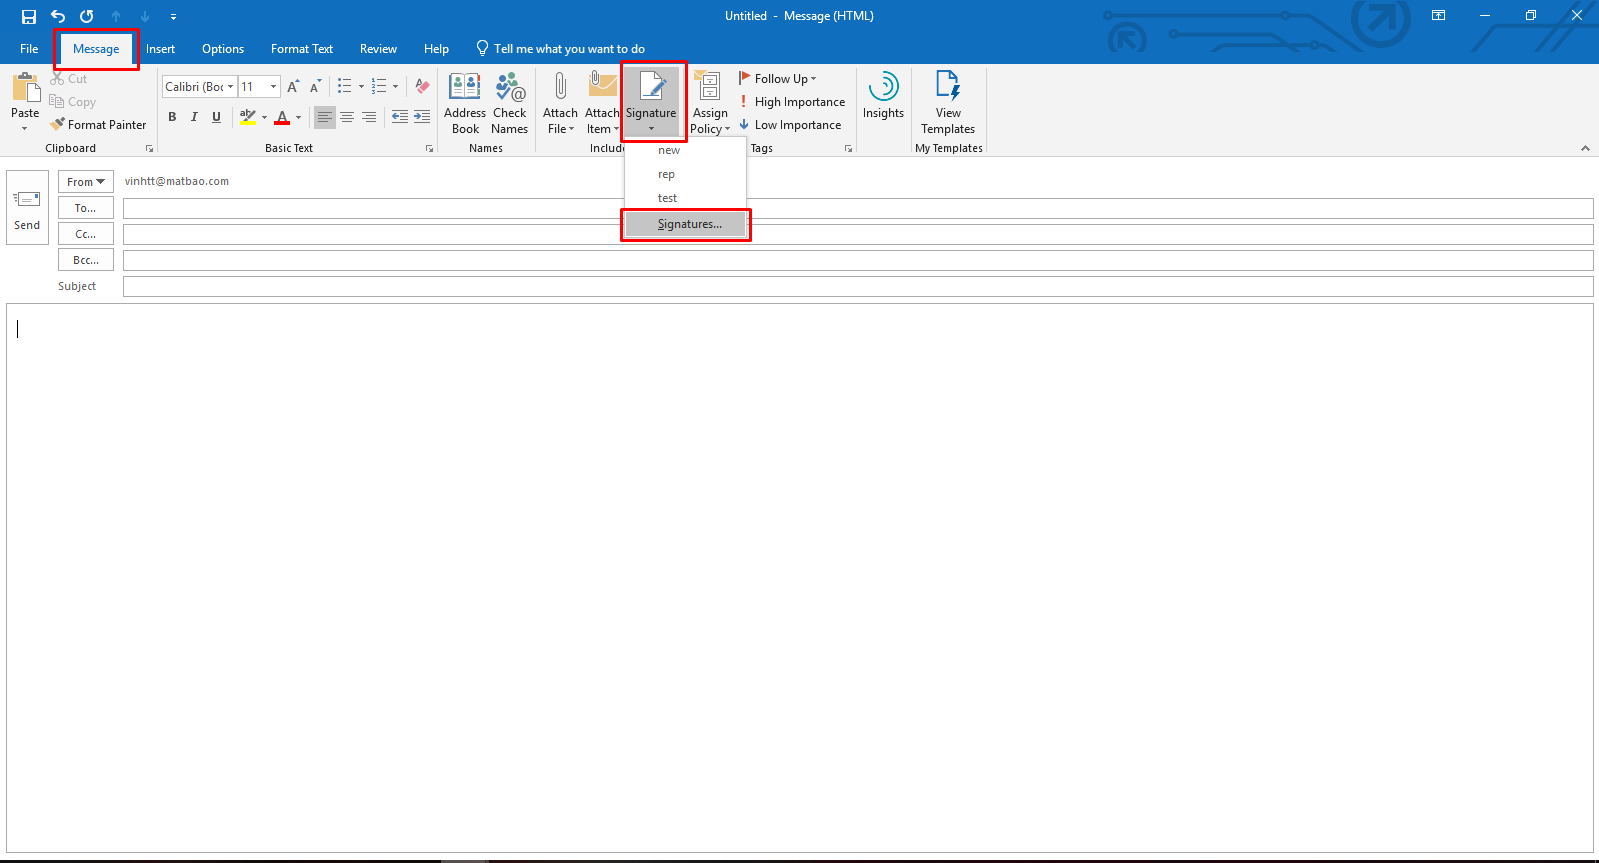Toggle bold formatting
This screenshot has height=863, width=1599.
[x=172, y=117]
